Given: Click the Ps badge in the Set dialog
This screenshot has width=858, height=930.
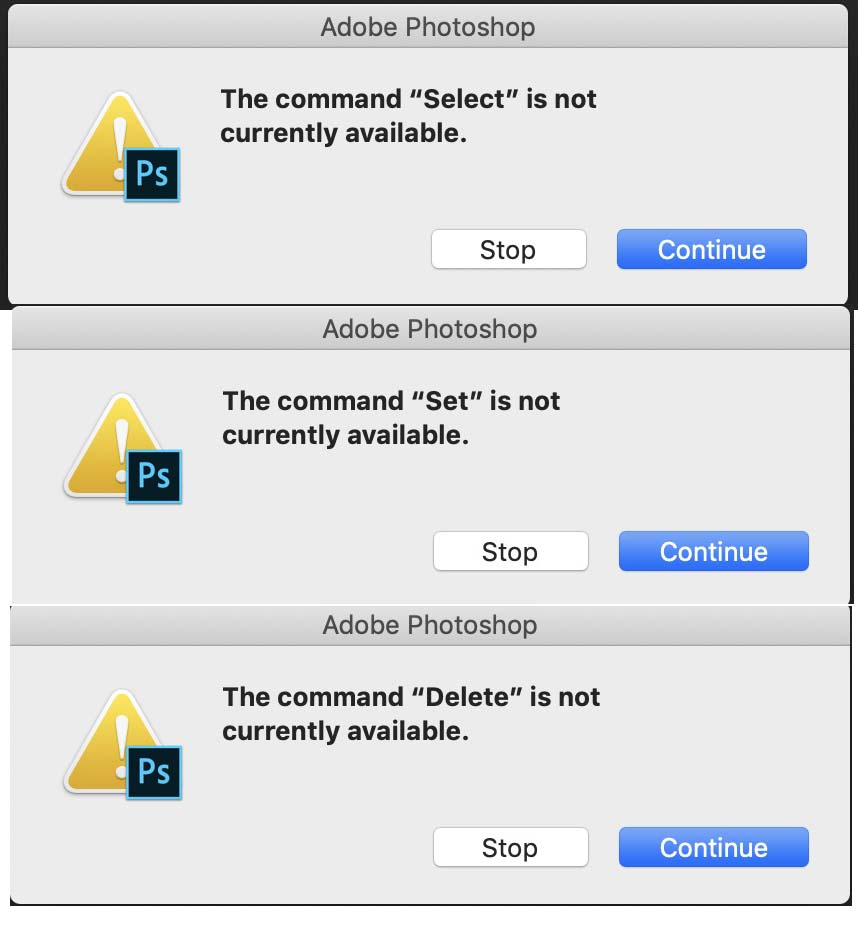Looking at the screenshot, I should pyautogui.click(x=154, y=476).
